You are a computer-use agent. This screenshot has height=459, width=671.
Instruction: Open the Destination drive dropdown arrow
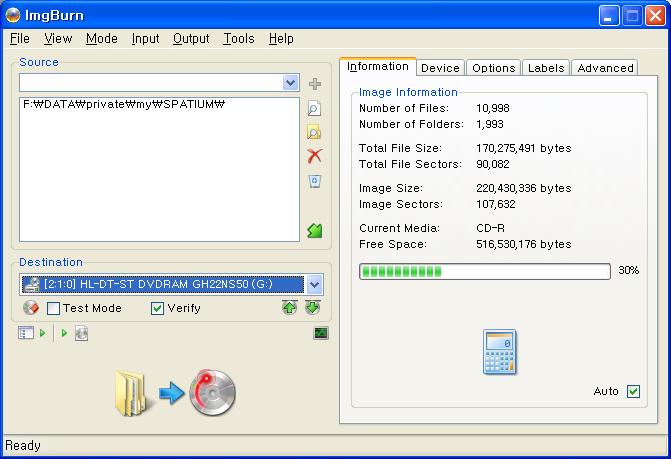[315, 284]
